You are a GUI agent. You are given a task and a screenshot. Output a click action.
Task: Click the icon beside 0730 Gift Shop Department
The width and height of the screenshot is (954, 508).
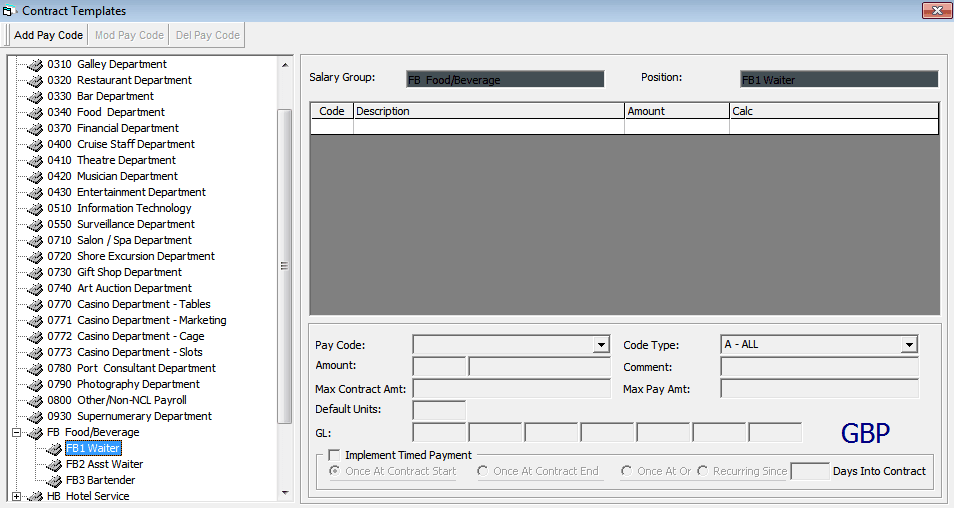35,273
